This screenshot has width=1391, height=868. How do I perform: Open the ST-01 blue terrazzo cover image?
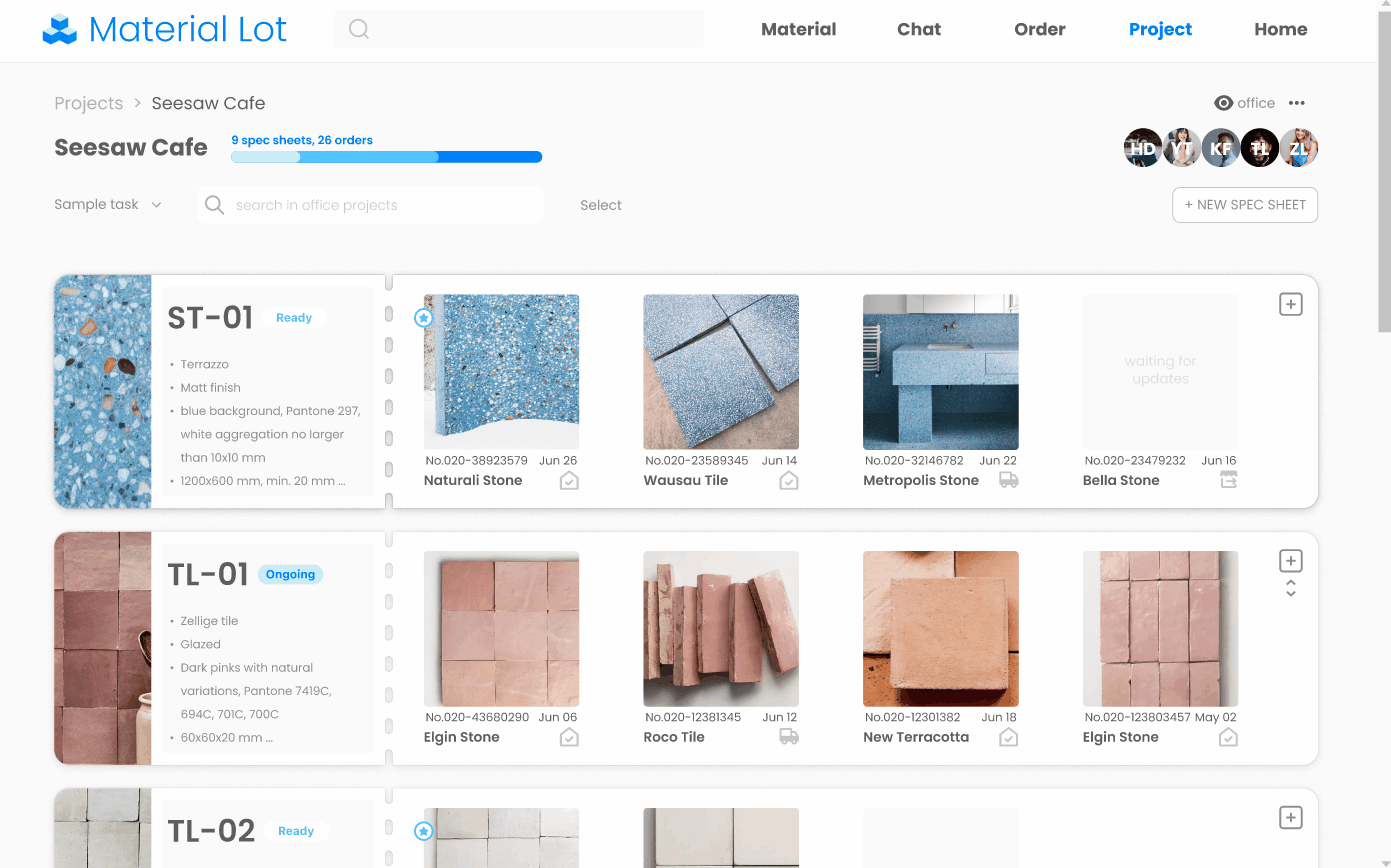point(103,391)
